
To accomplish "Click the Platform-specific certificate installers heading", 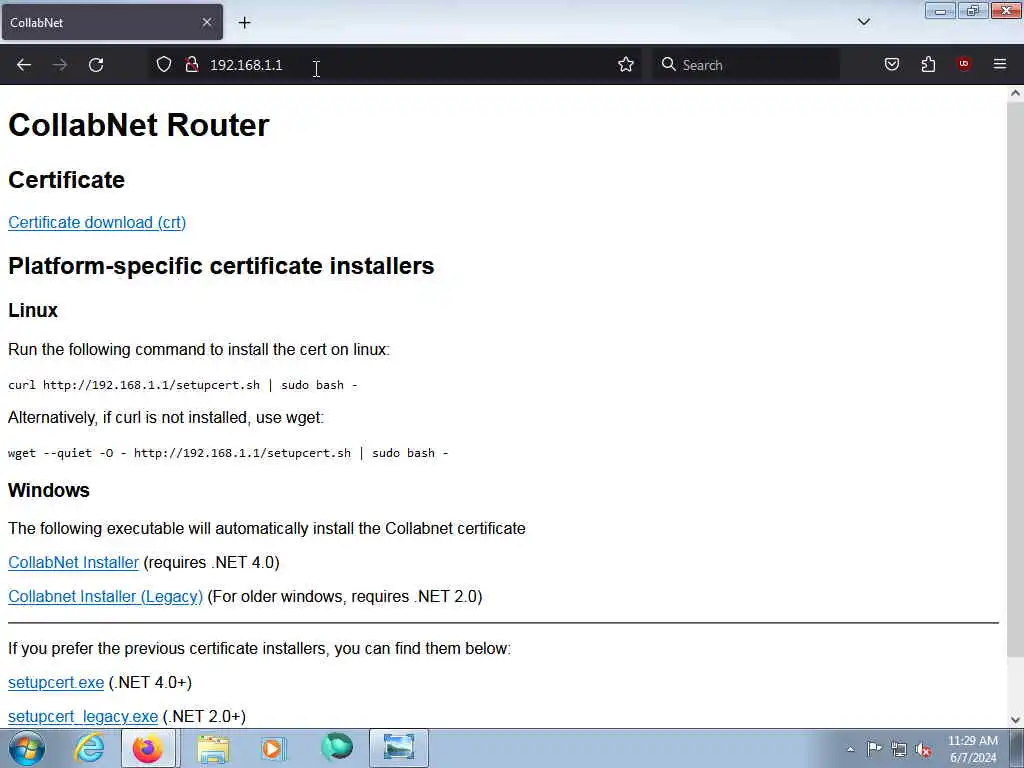I will (221, 266).
